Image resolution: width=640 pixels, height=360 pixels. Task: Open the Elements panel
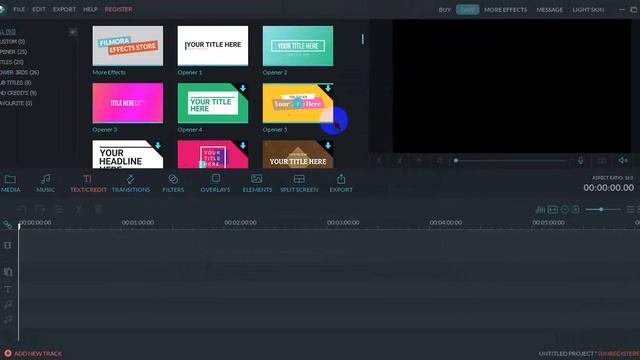[257, 183]
